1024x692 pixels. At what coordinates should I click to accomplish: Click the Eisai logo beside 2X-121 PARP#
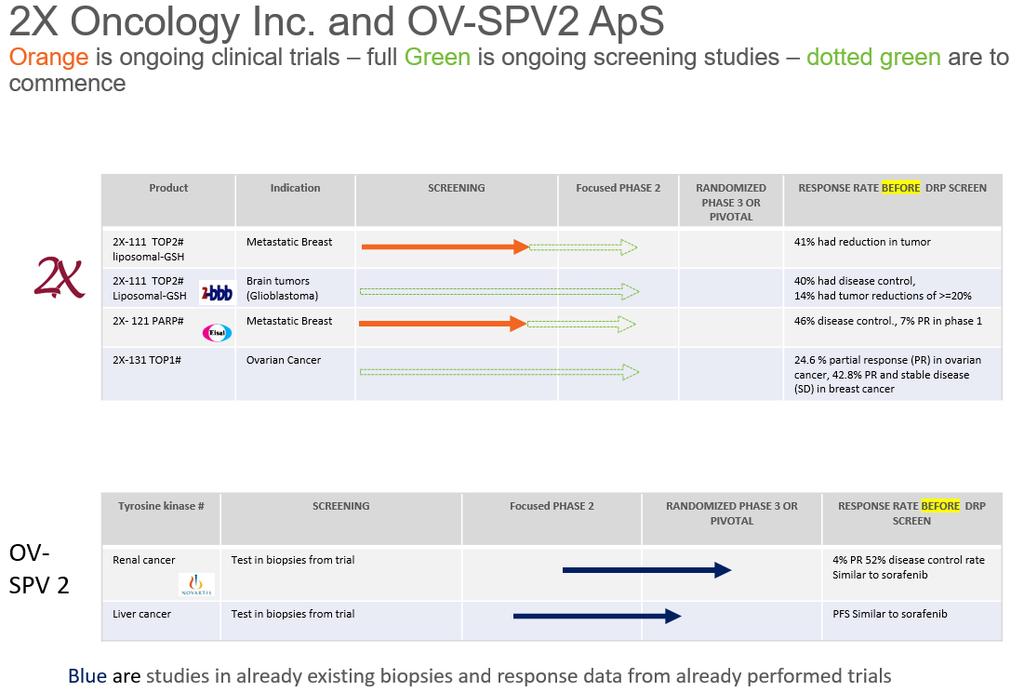coord(217,333)
